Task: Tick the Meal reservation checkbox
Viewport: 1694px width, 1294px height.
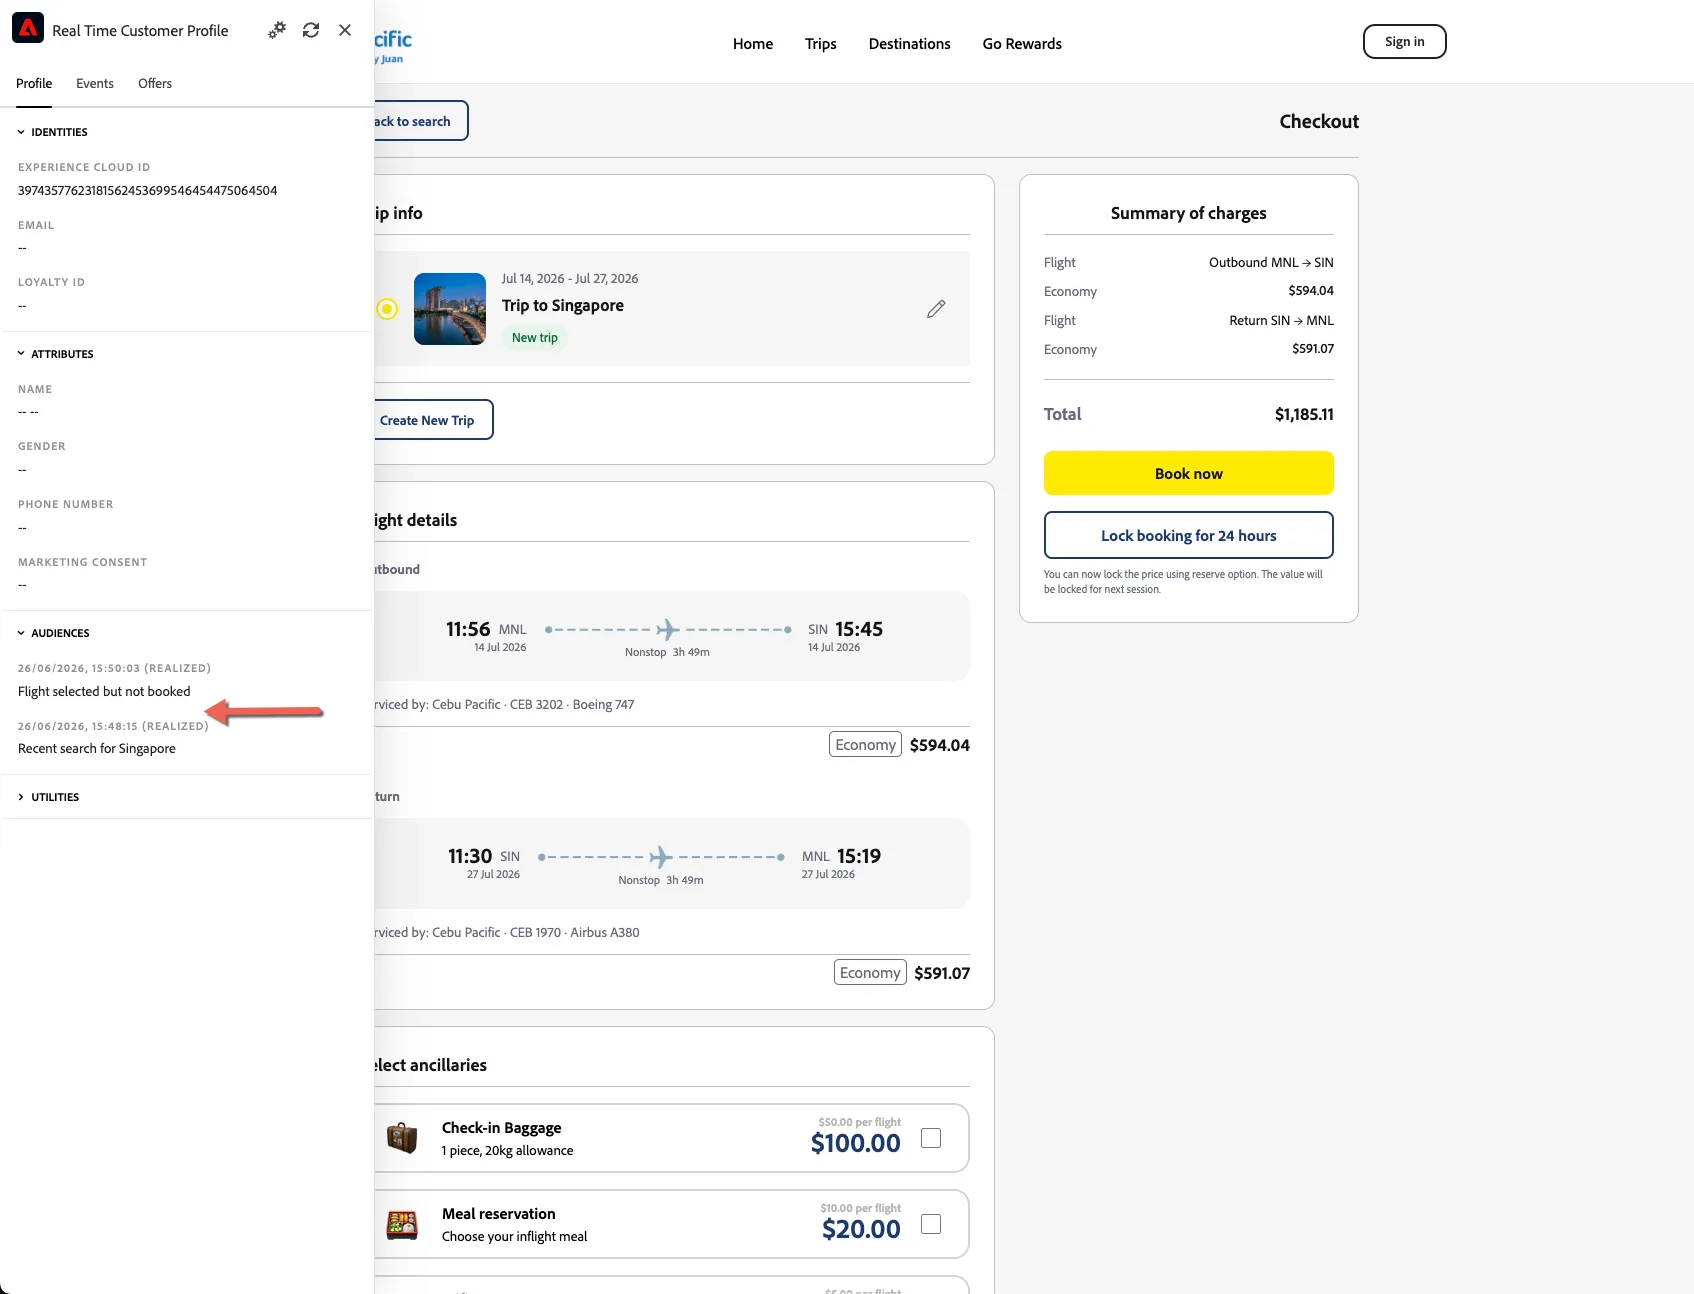Action: click(x=931, y=1224)
